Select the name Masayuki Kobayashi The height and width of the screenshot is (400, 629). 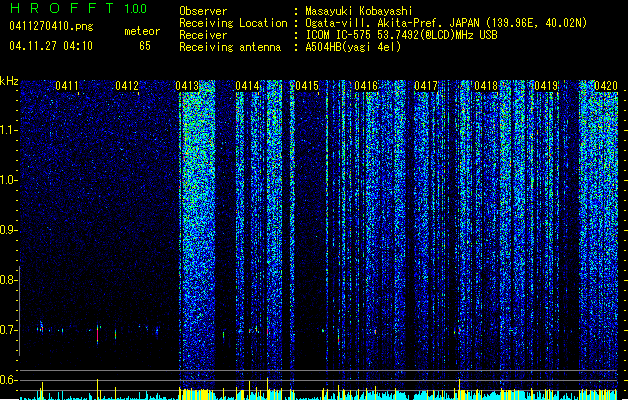(358, 11)
